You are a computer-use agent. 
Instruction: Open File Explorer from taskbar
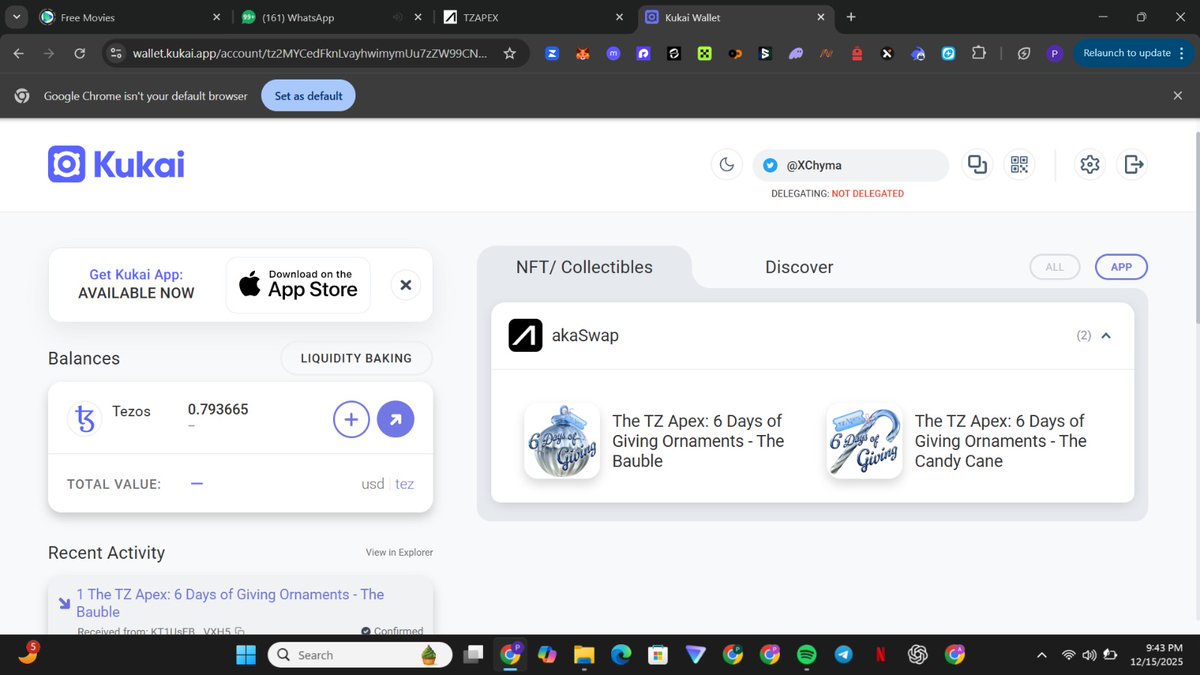583,655
